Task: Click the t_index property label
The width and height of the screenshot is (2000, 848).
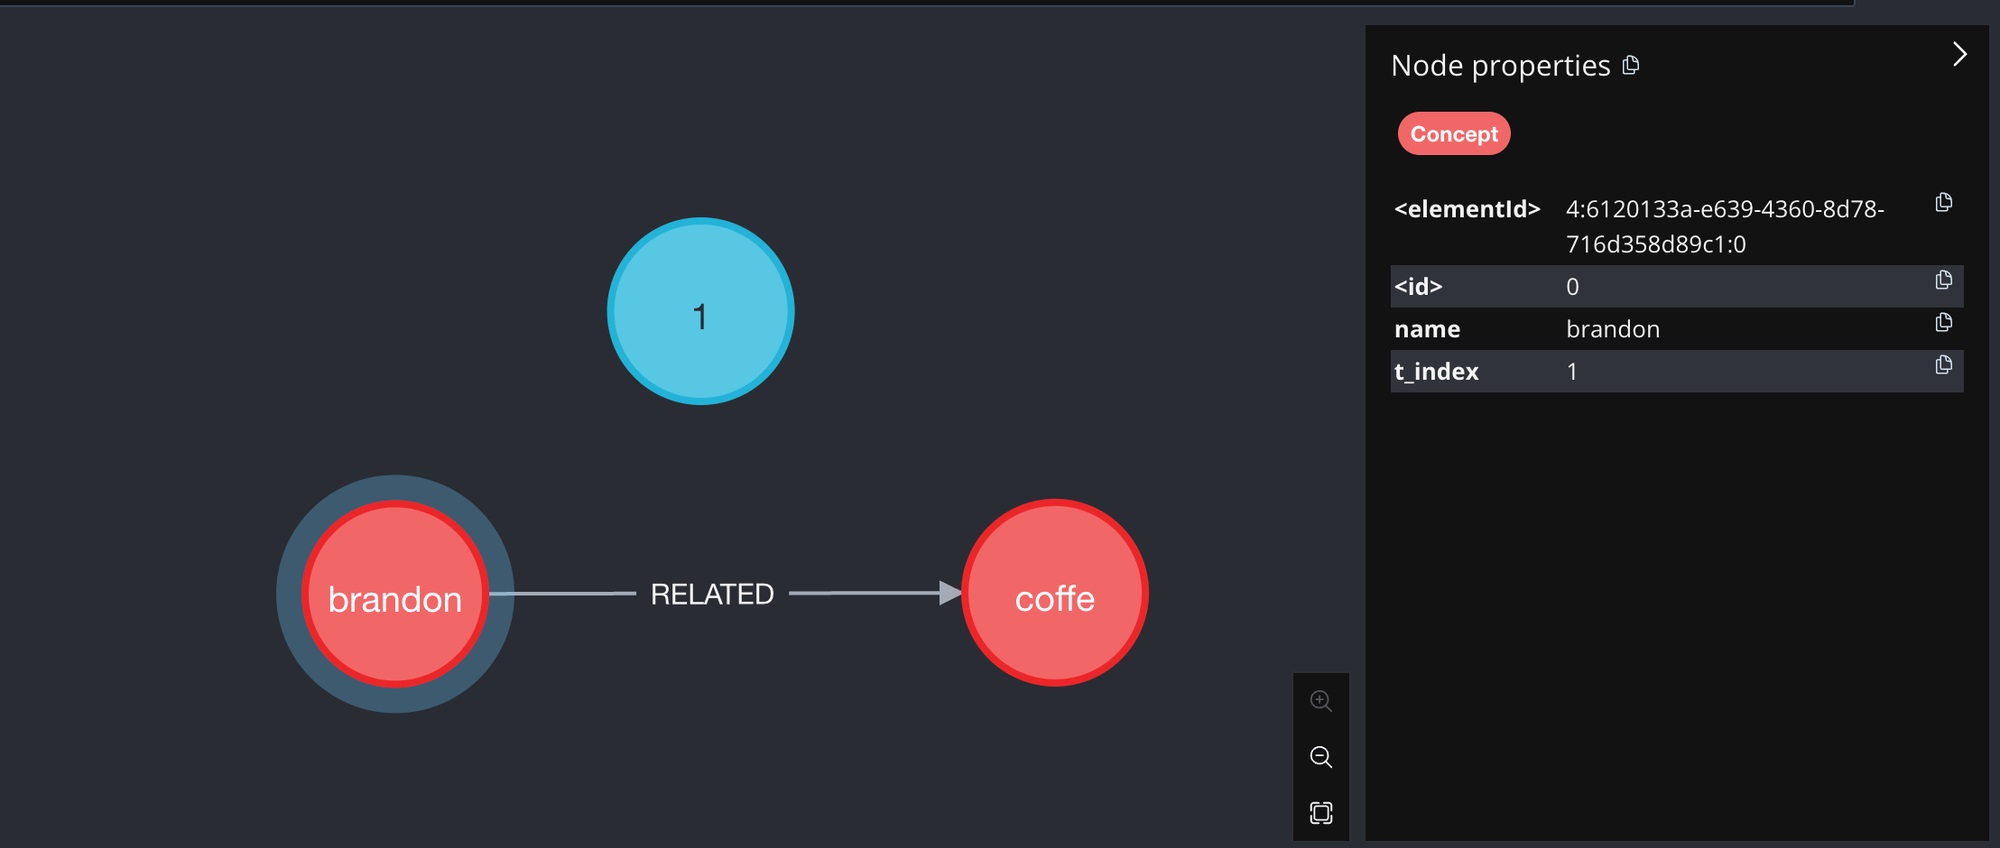Action: click(1436, 372)
